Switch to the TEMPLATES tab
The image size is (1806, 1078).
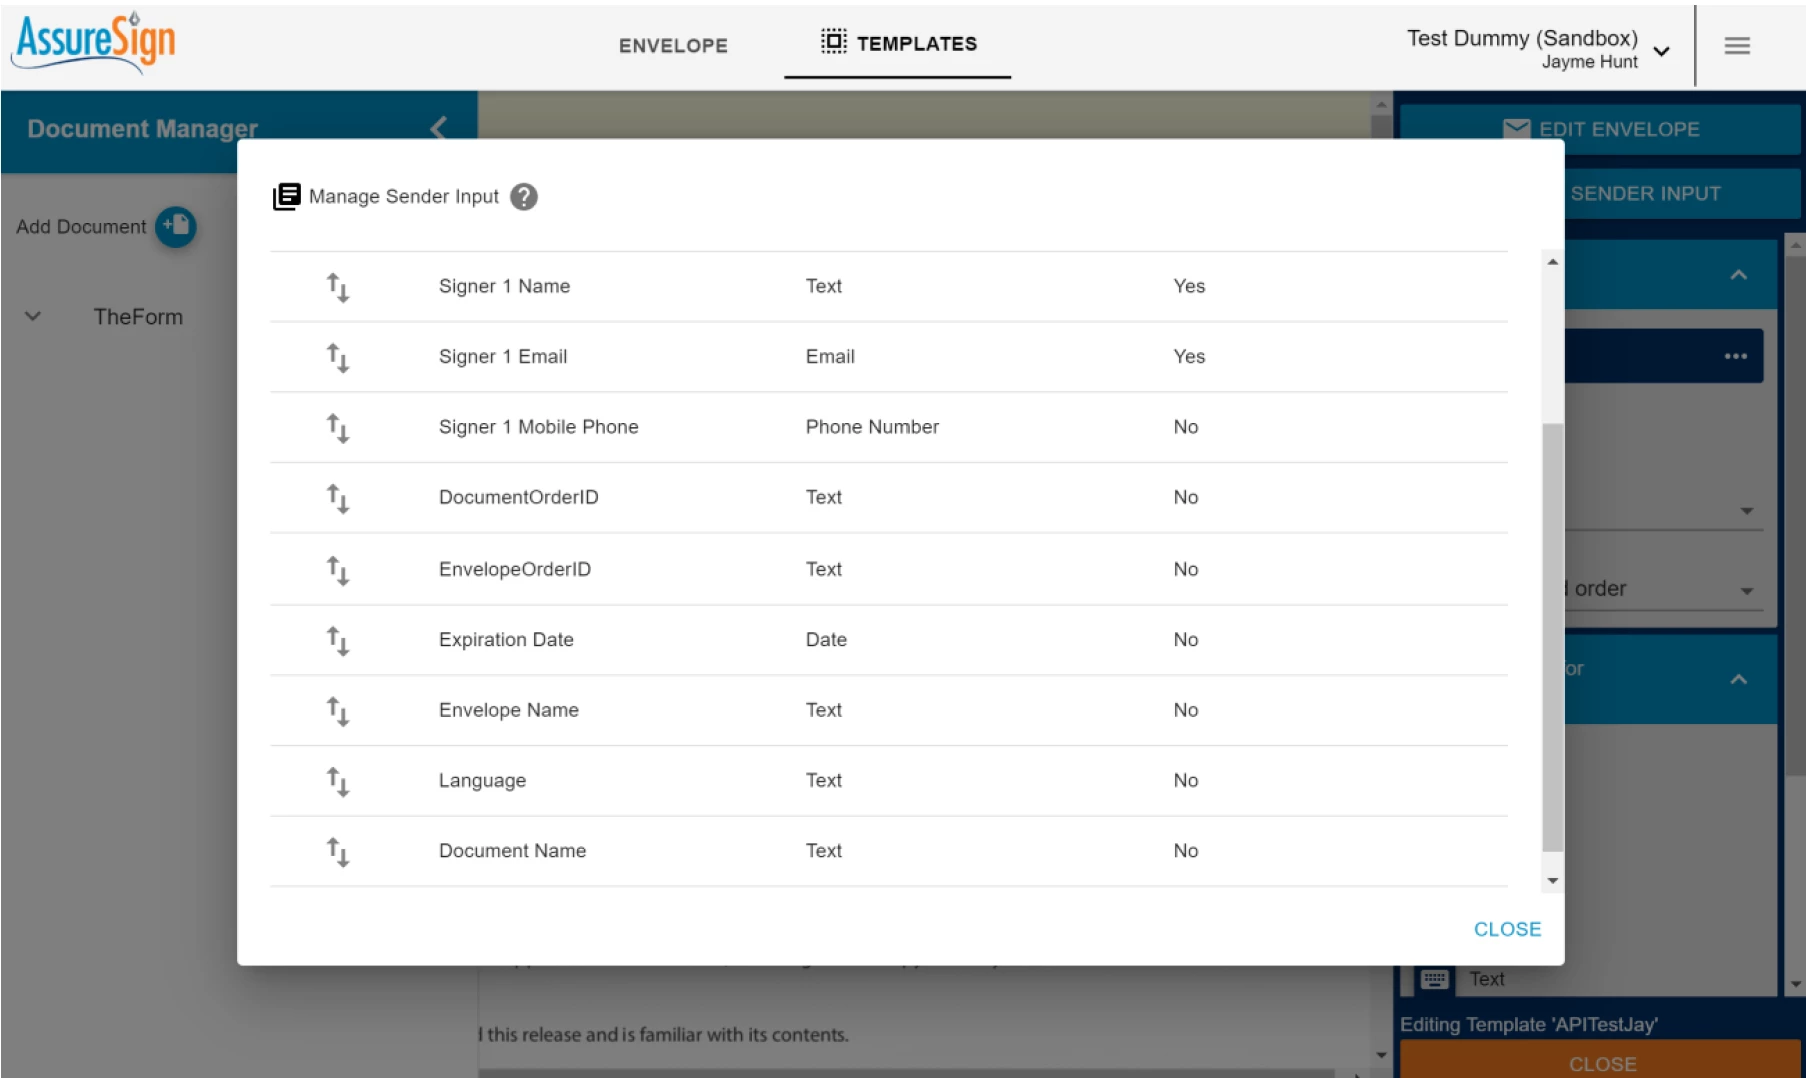point(898,44)
